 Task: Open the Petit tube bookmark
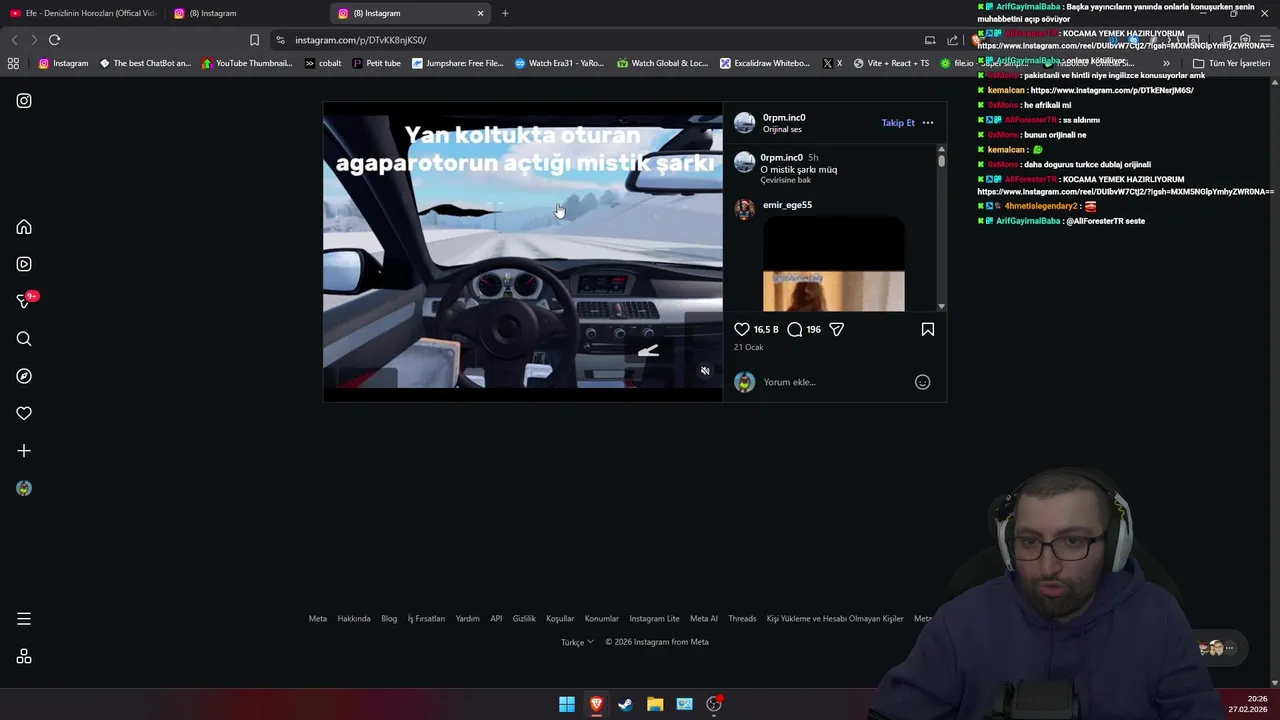pos(376,63)
